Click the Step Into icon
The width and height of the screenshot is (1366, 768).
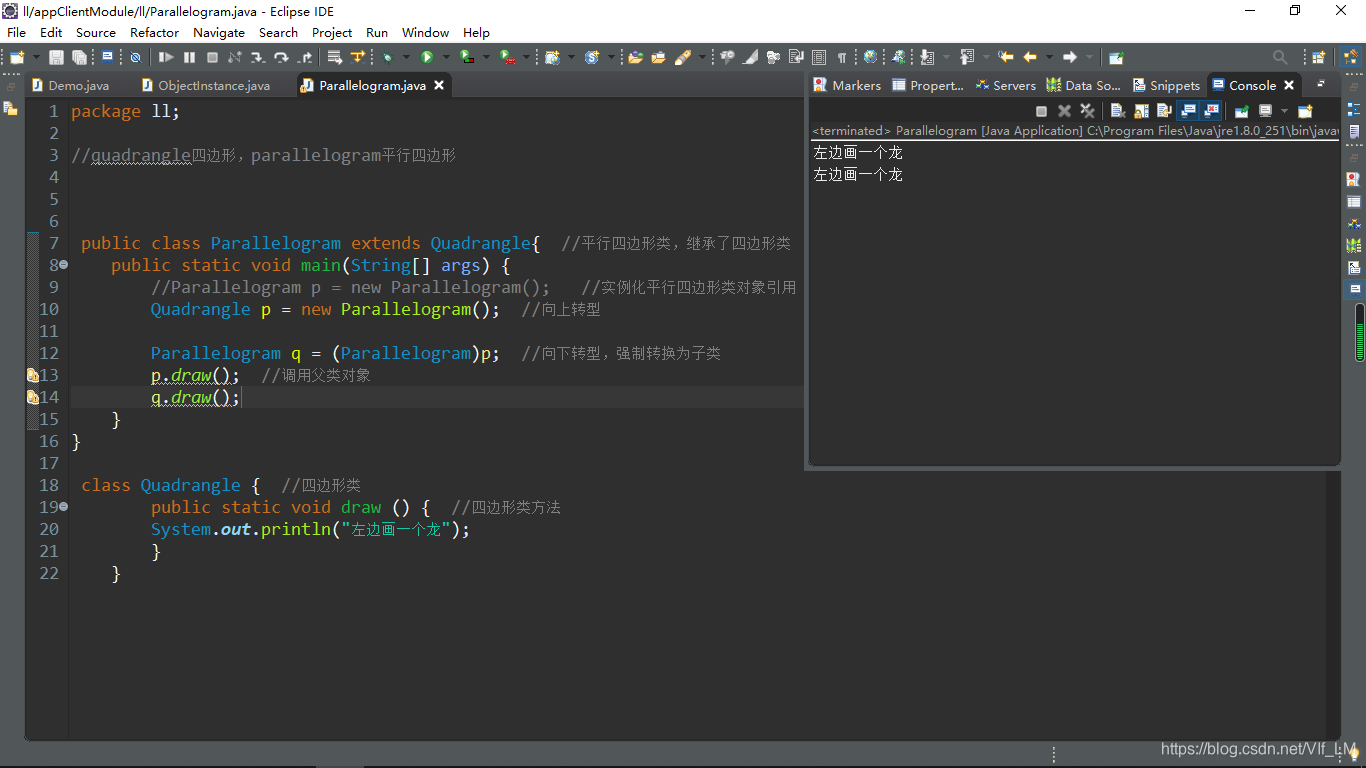click(258, 57)
